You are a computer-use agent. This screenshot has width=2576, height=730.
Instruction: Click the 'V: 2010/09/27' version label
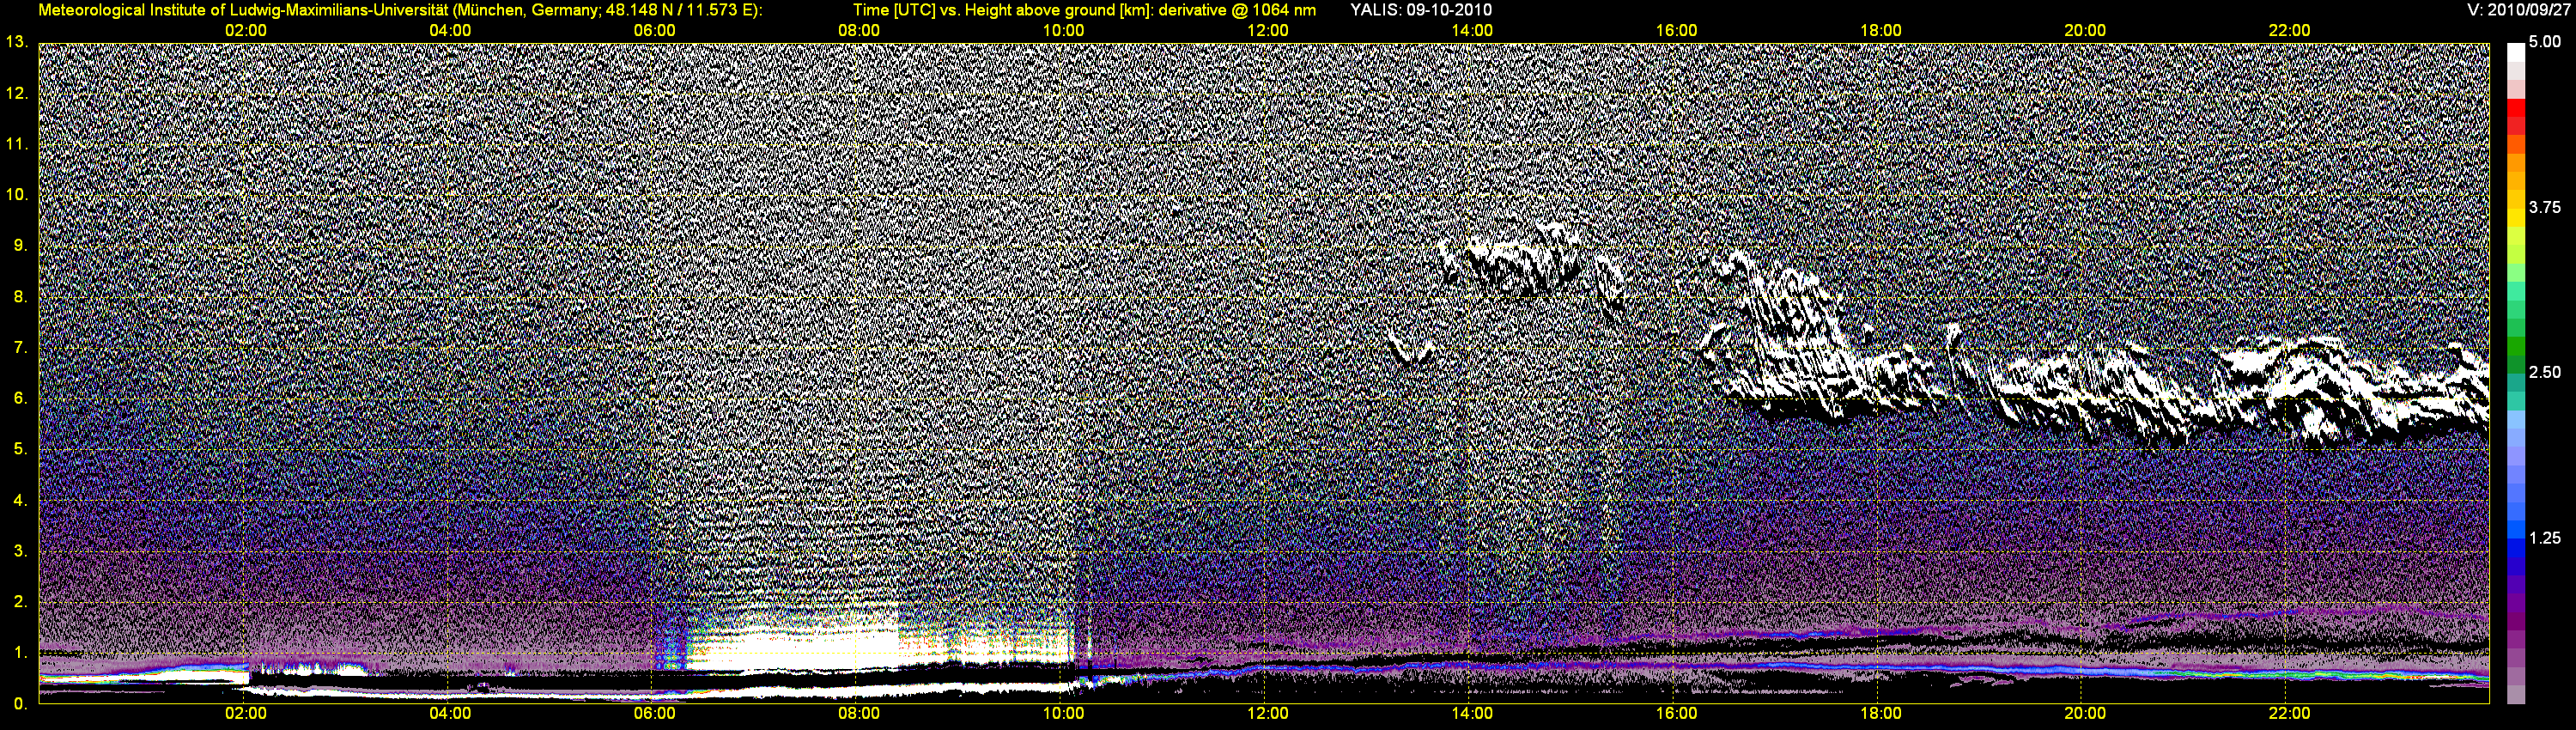(2516, 10)
